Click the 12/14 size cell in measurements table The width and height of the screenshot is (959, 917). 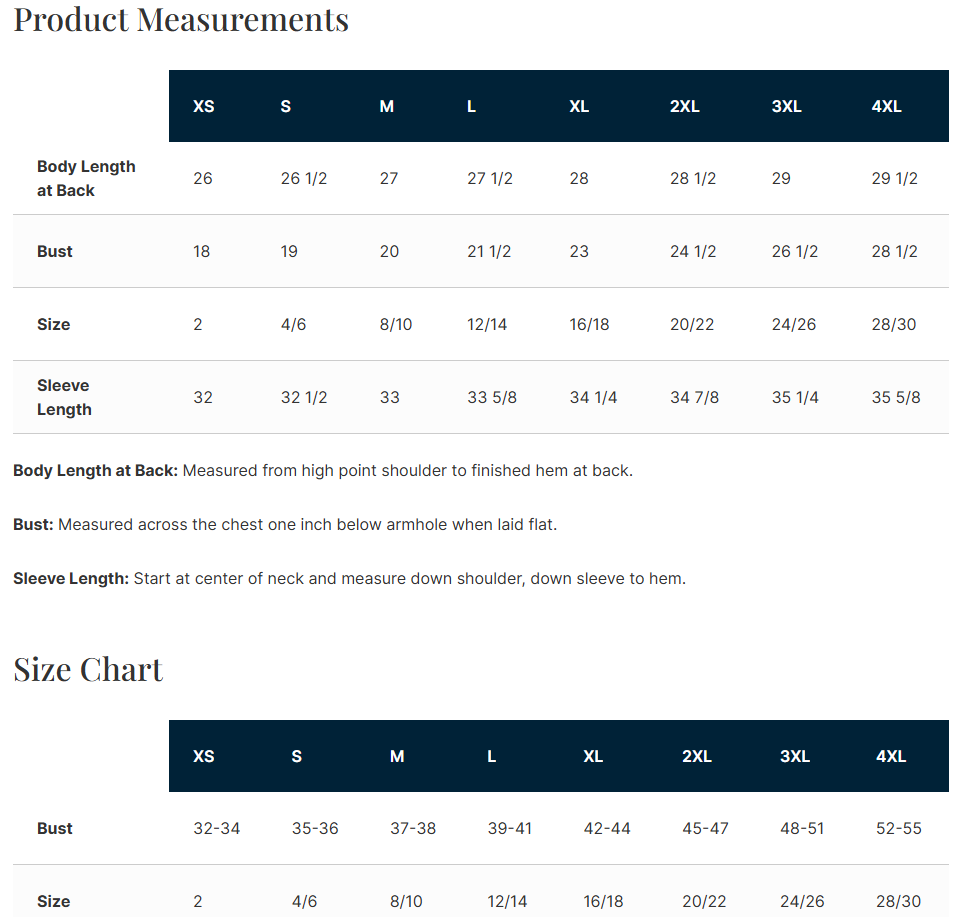487,324
